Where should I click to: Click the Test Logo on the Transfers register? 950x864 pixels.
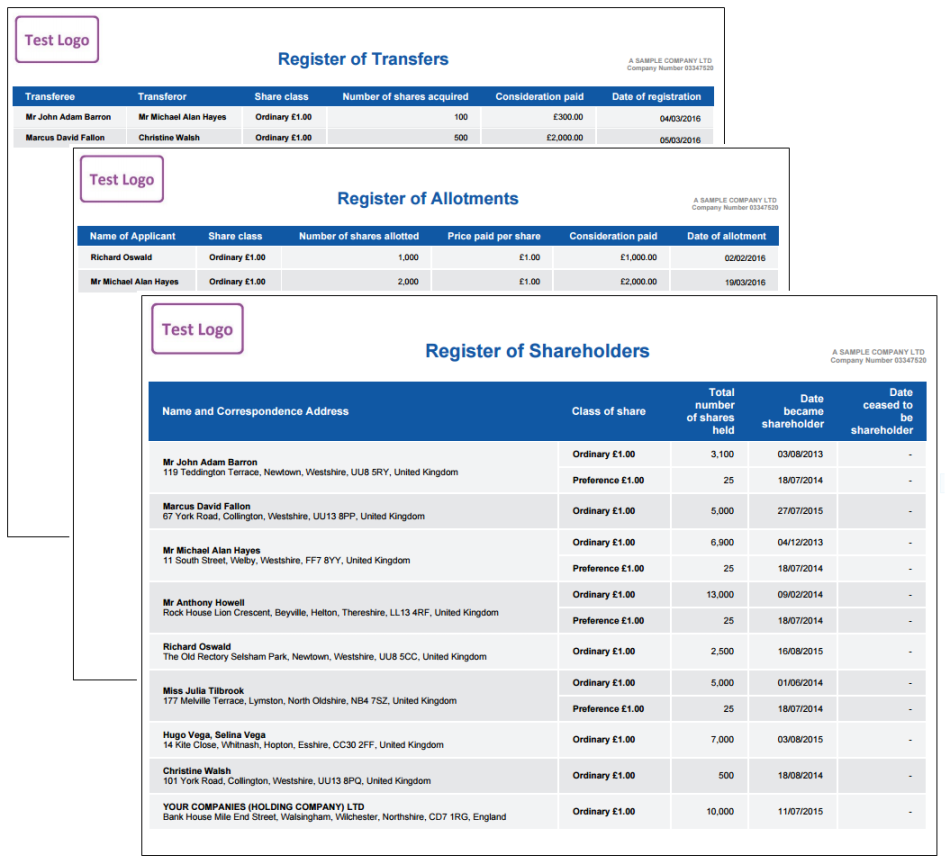[x=57, y=40]
